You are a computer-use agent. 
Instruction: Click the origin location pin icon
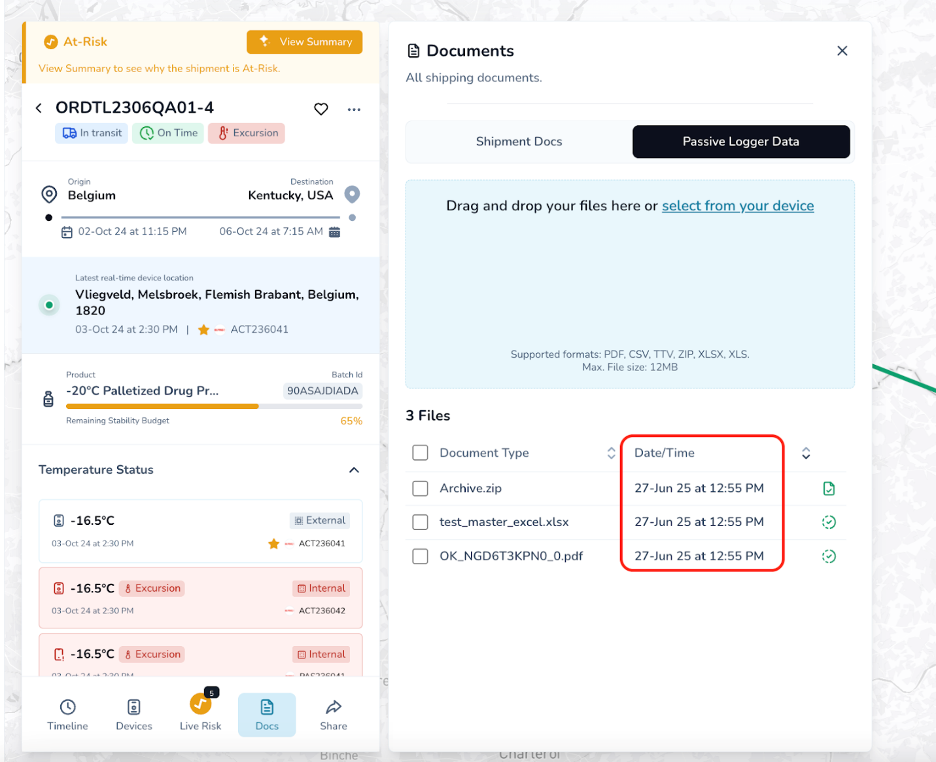49,195
